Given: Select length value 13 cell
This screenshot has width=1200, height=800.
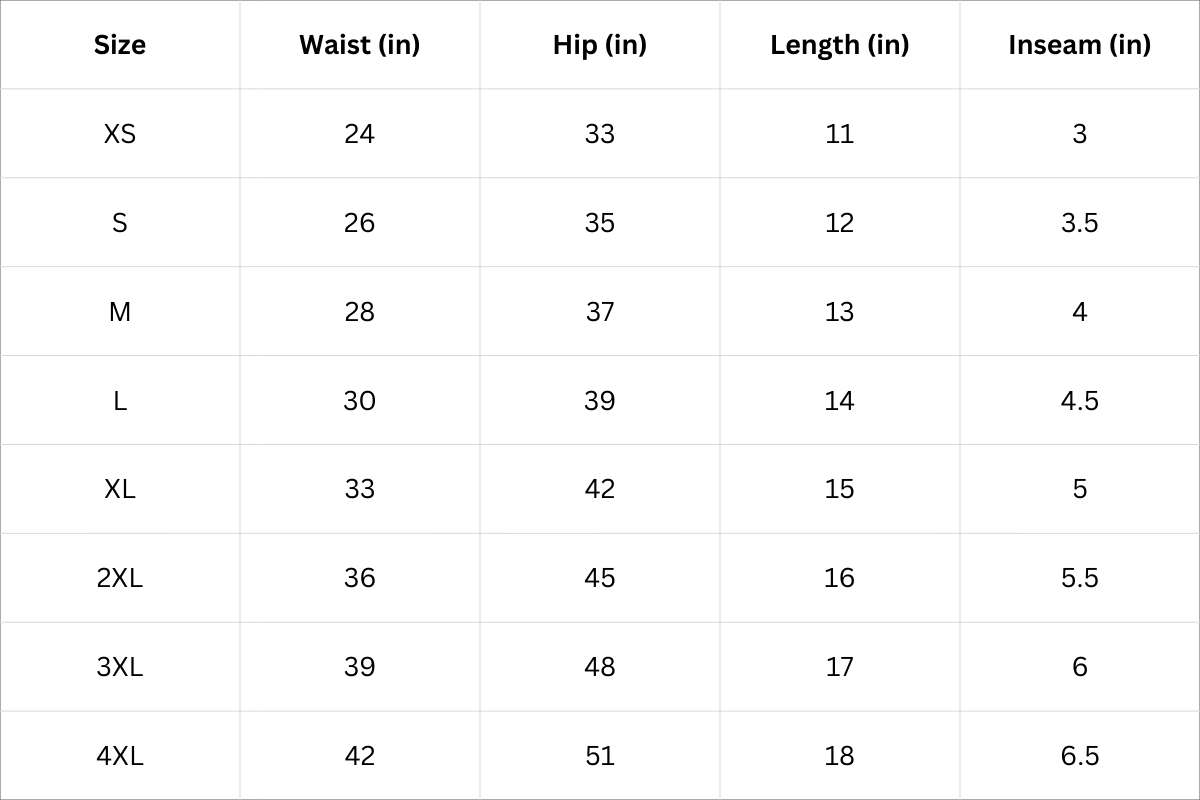Looking at the screenshot, I should click(x=839, y=312).
